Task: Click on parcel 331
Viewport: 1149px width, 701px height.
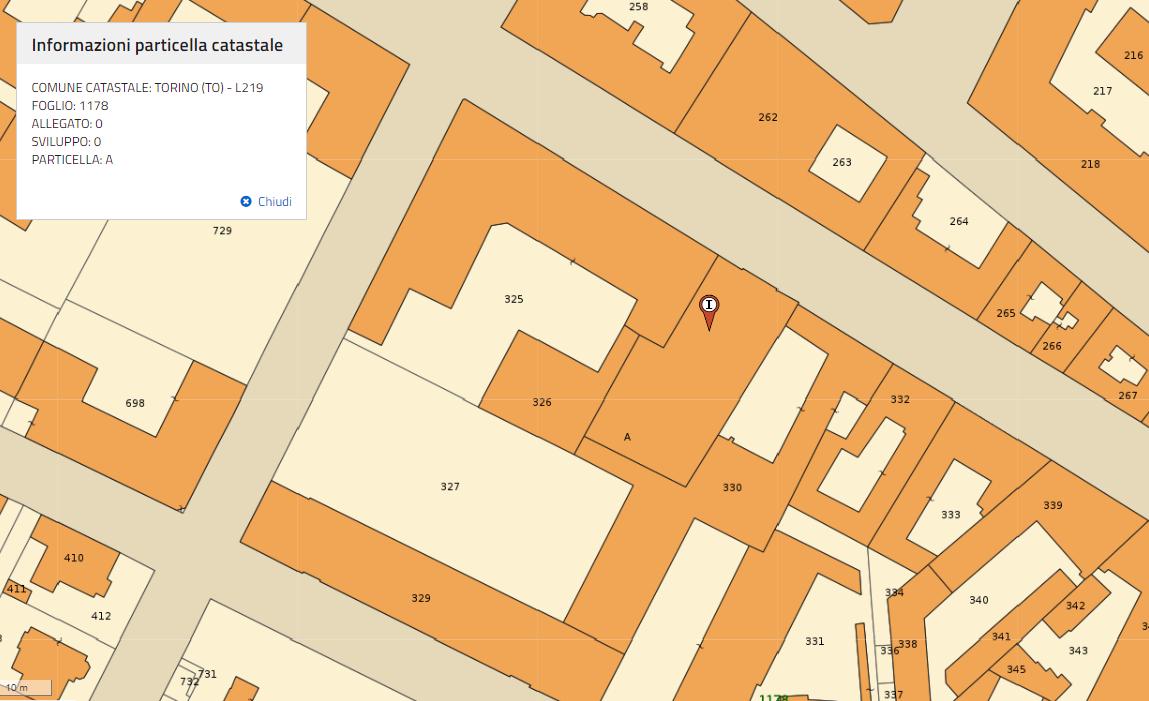Action: coord(814,641)
